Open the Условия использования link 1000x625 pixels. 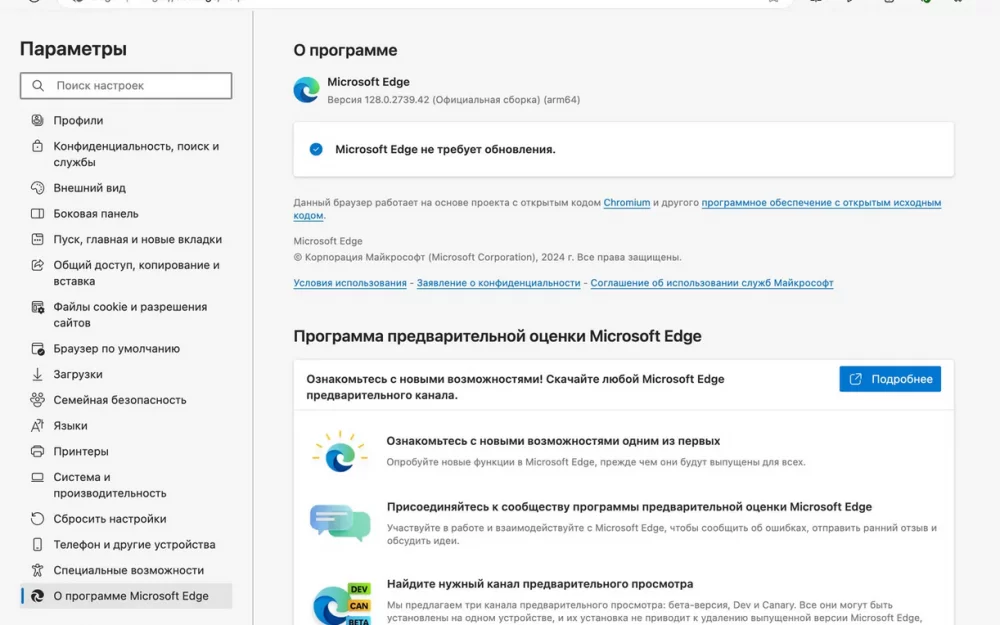349,283
